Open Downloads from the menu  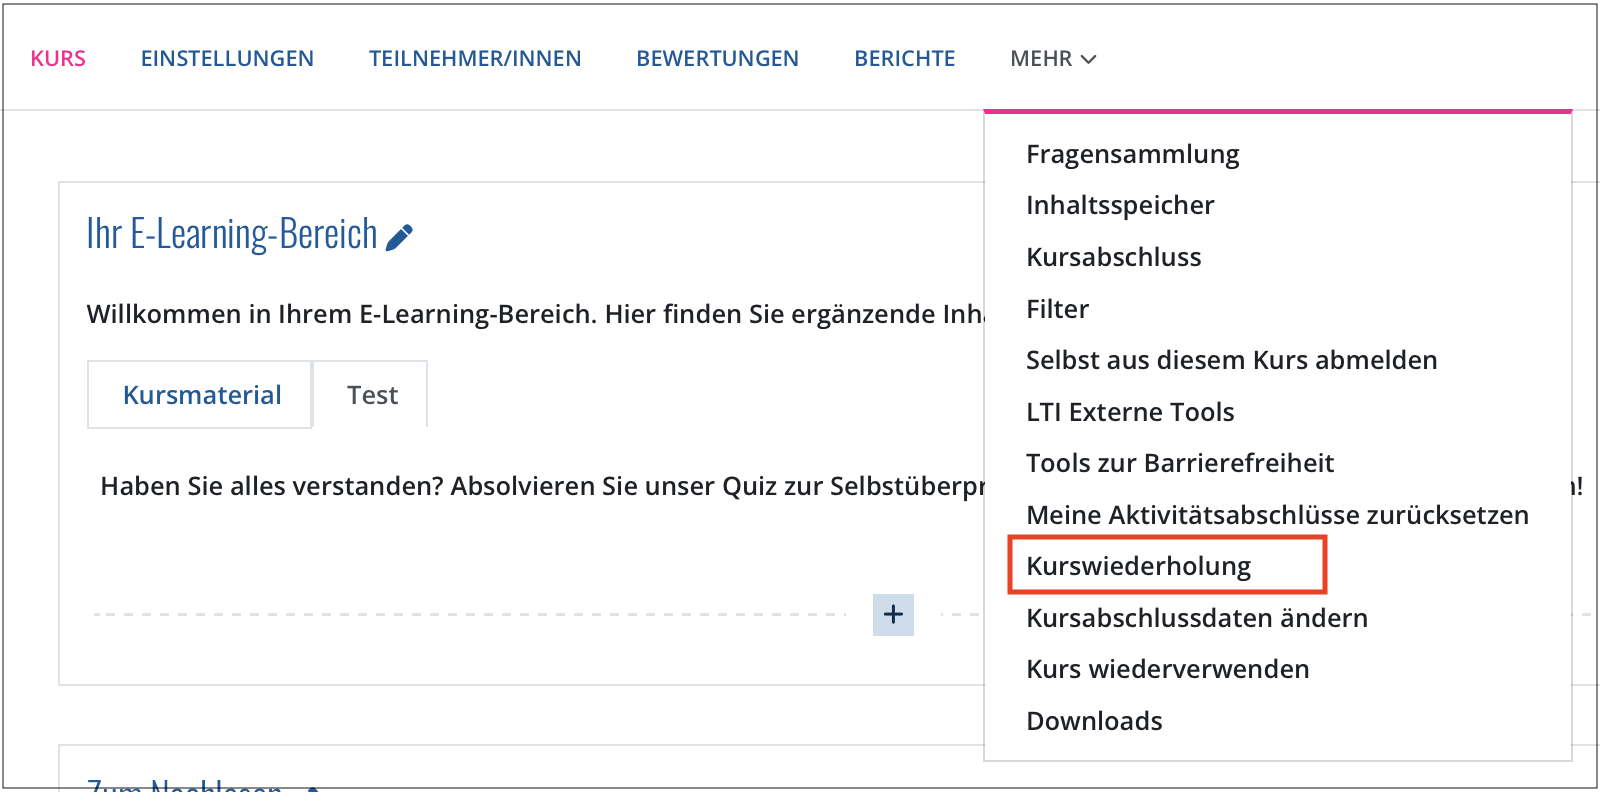point(1094,721)
